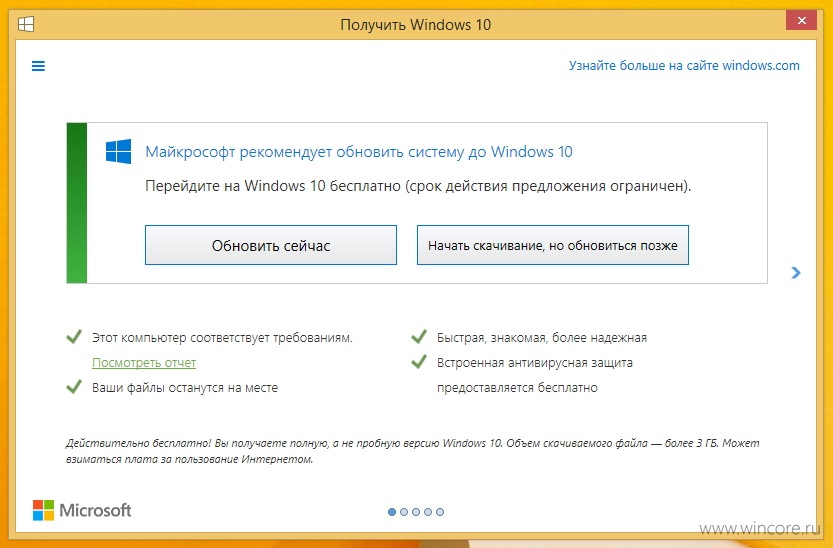This screenshot has width=833, height=548.
Task: Click the Обновить сейчас button
Action: (x=271, y=245)
